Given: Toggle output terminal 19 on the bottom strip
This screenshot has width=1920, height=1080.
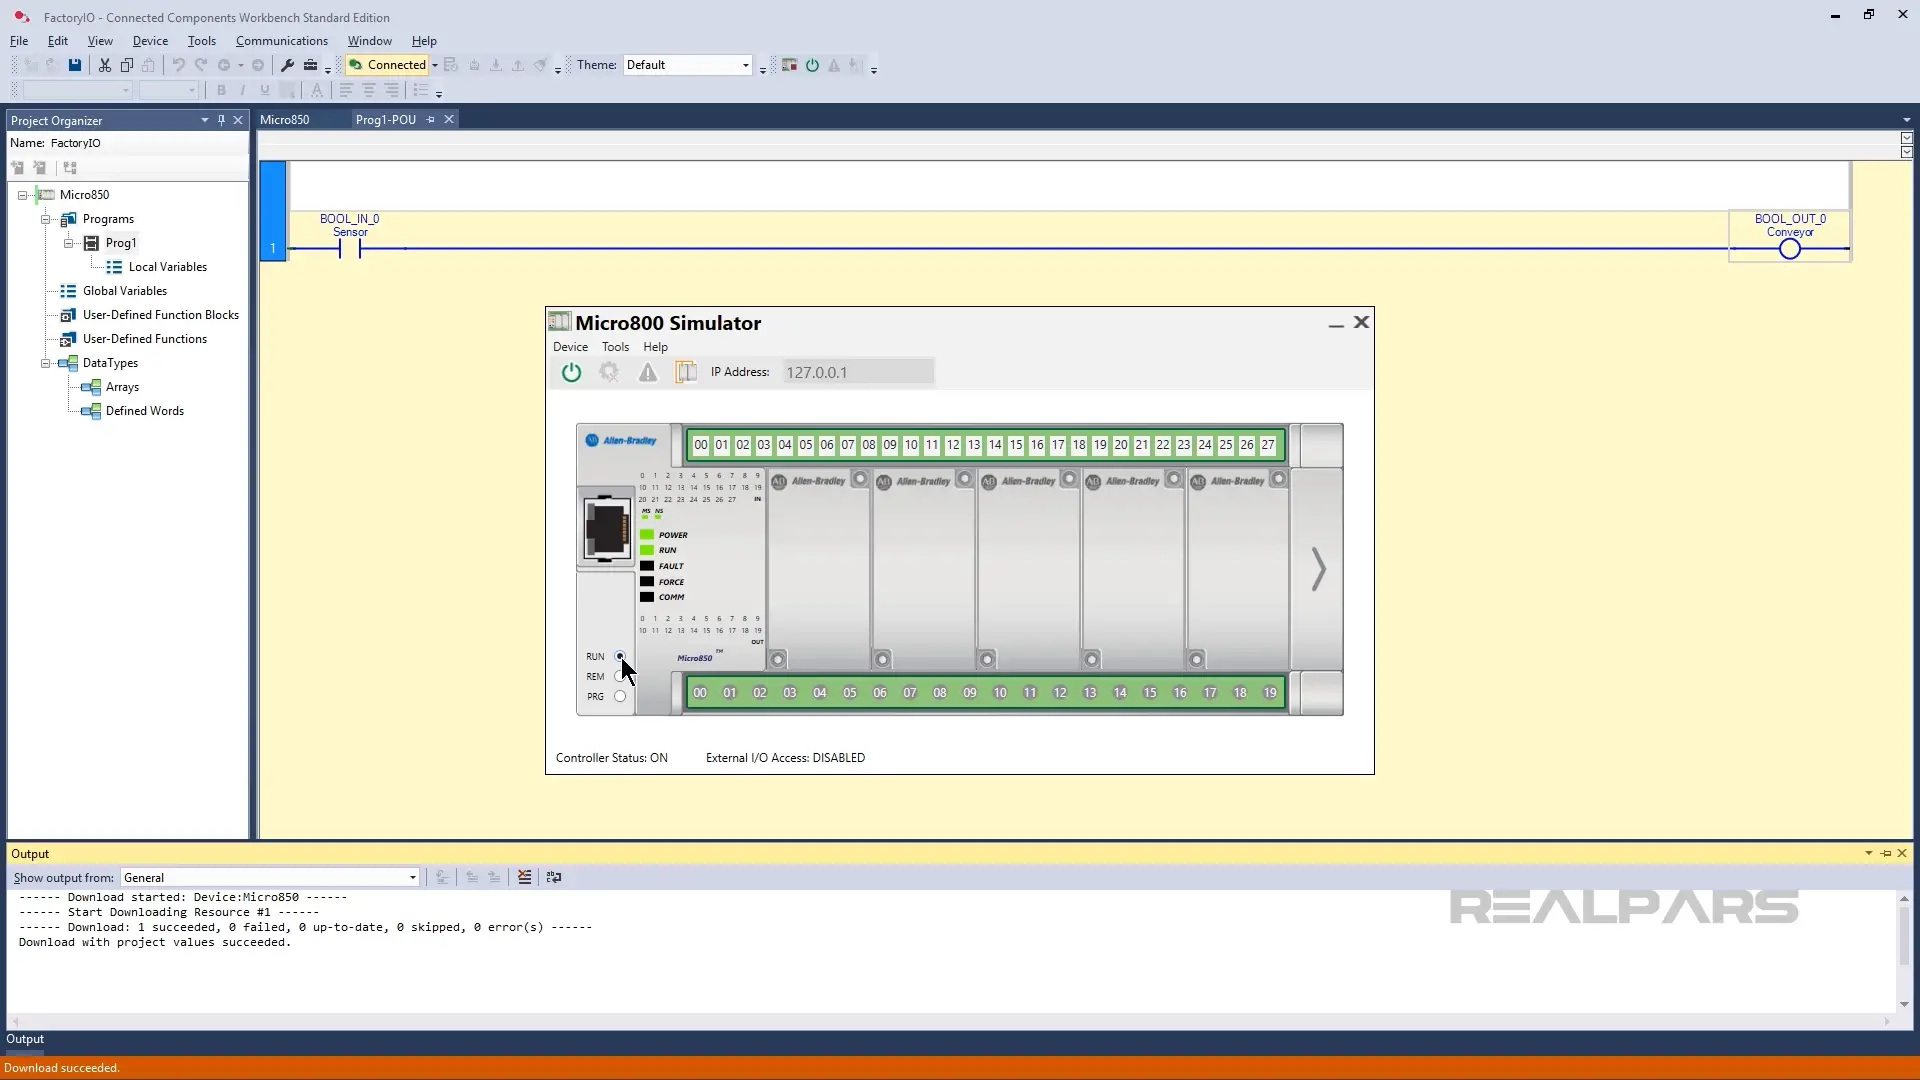Looking at the screenshot, I should (x=1270, y=693).
